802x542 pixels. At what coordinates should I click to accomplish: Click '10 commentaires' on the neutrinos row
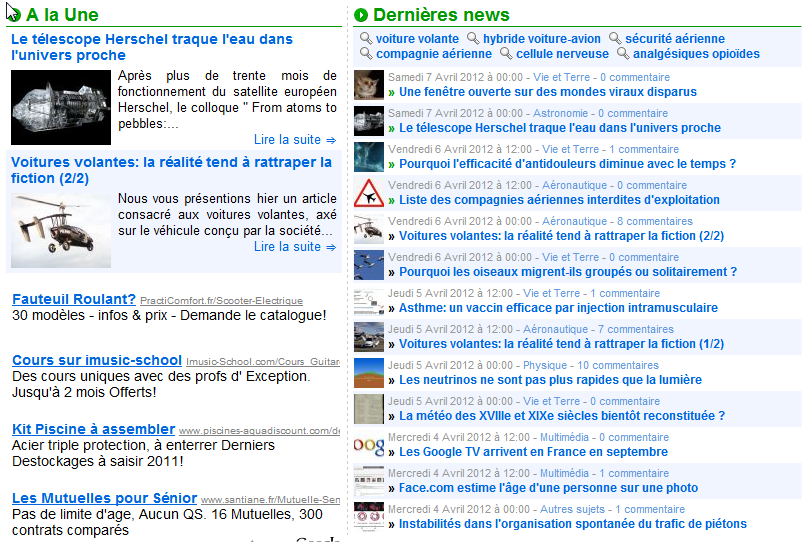(618, 366)
